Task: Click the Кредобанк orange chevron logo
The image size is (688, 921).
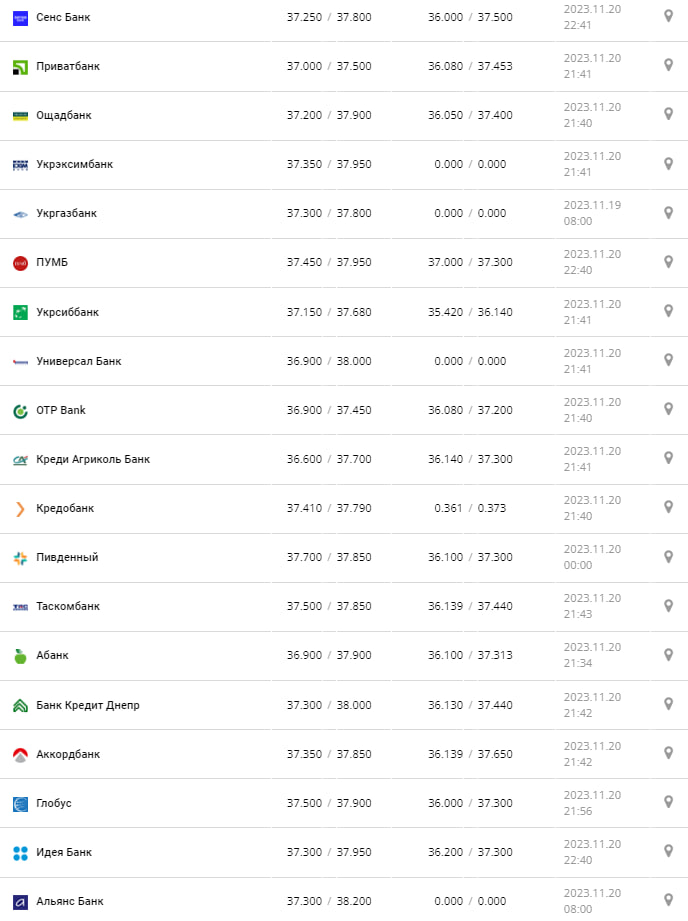Action: (20, 509)
